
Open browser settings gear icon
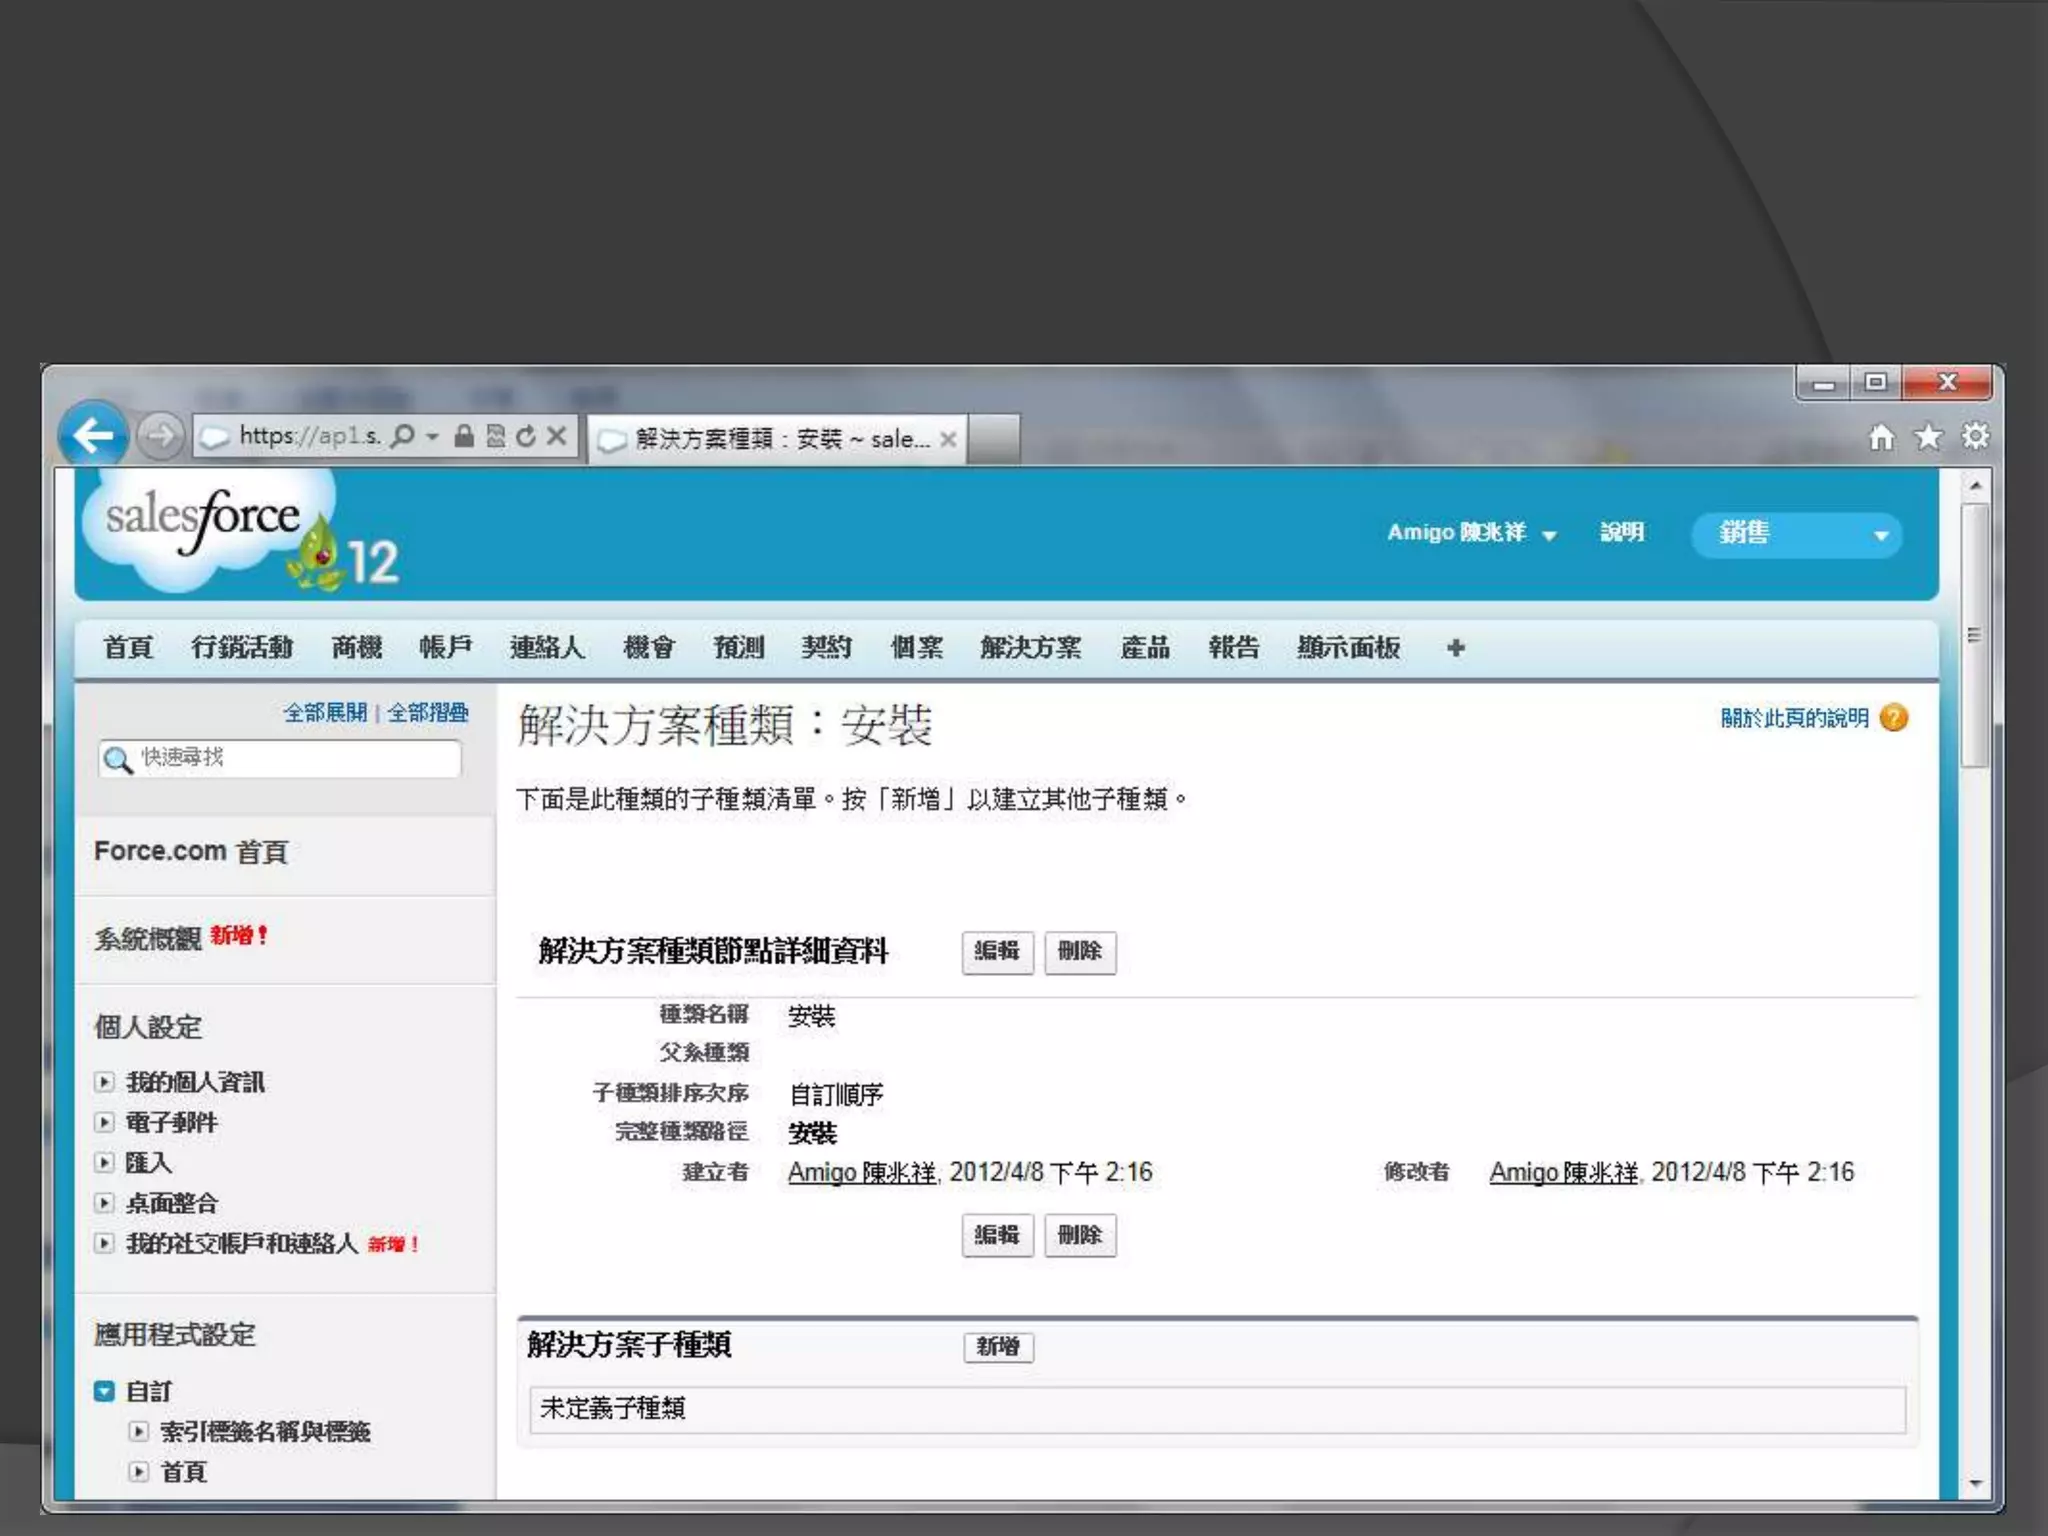(x=1975, y=437)
